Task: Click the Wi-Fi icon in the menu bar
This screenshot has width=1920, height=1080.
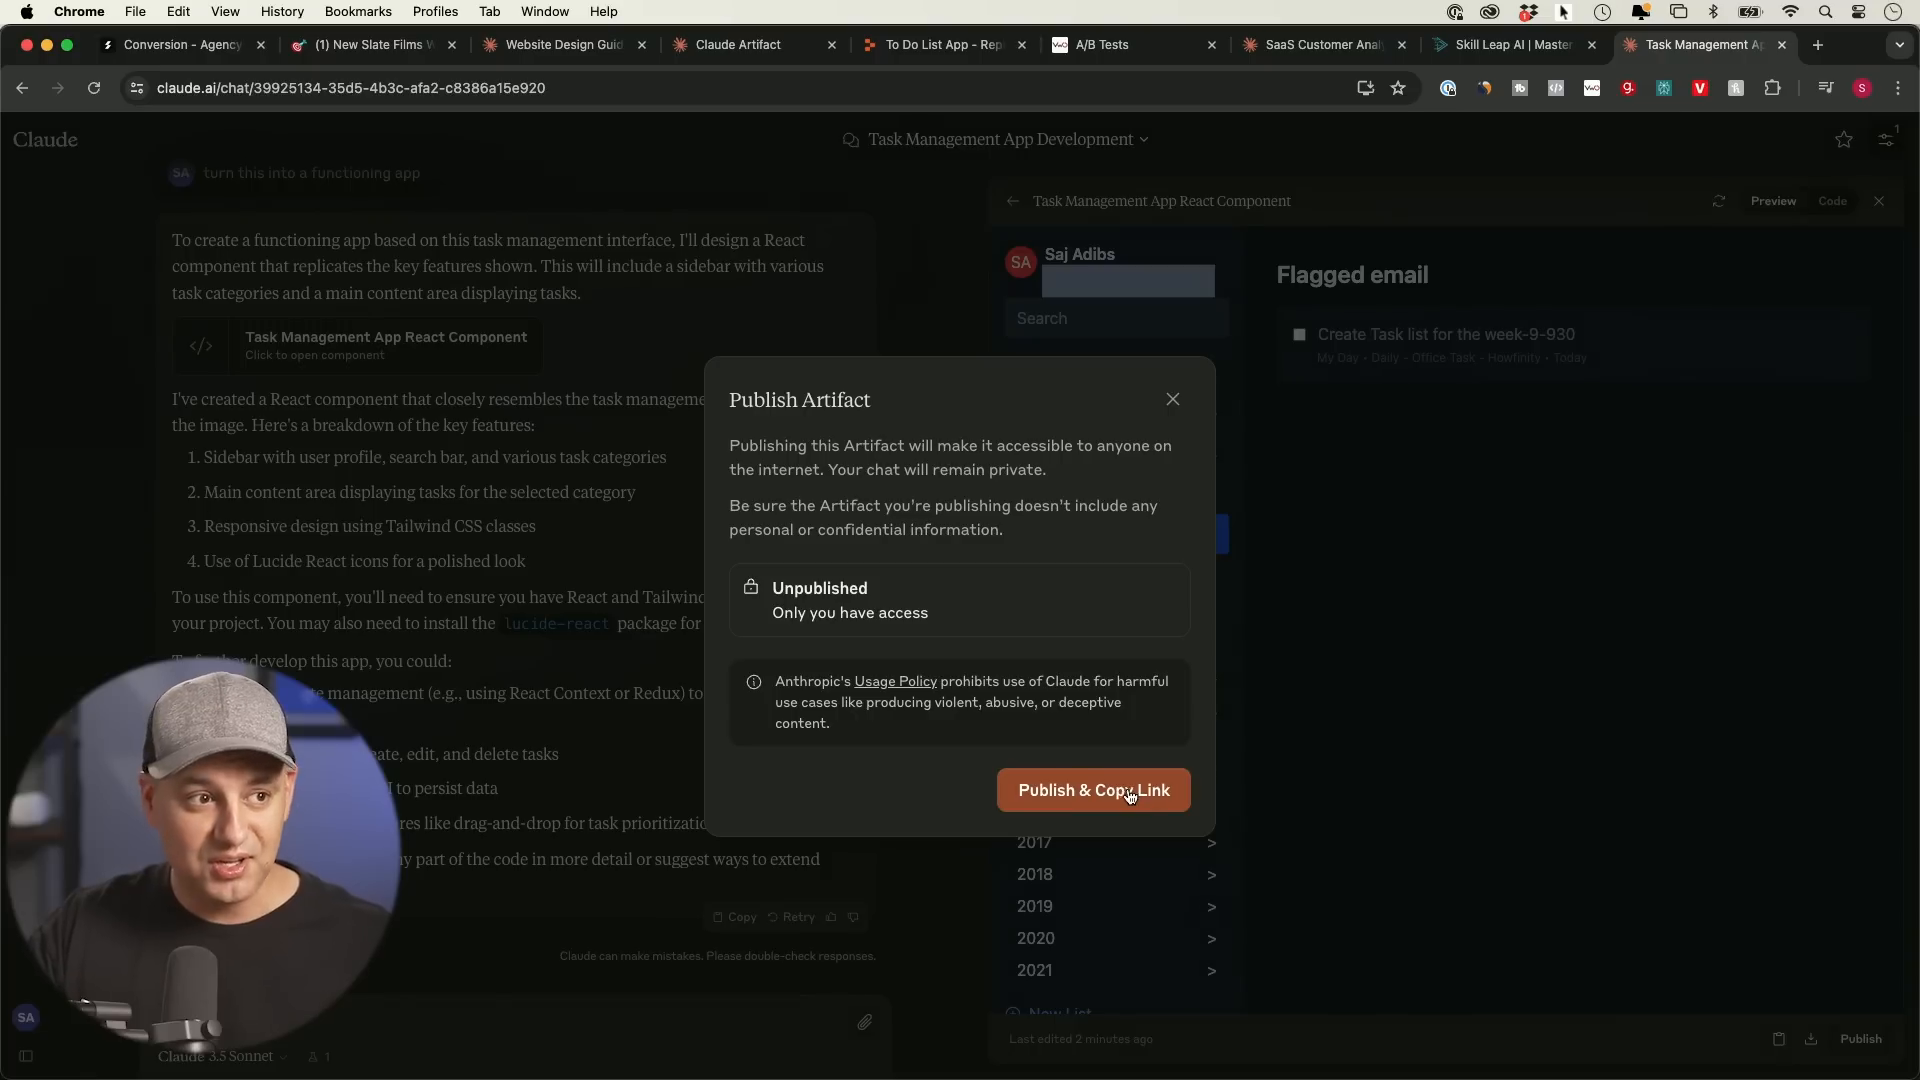Action: [1790, 12]
